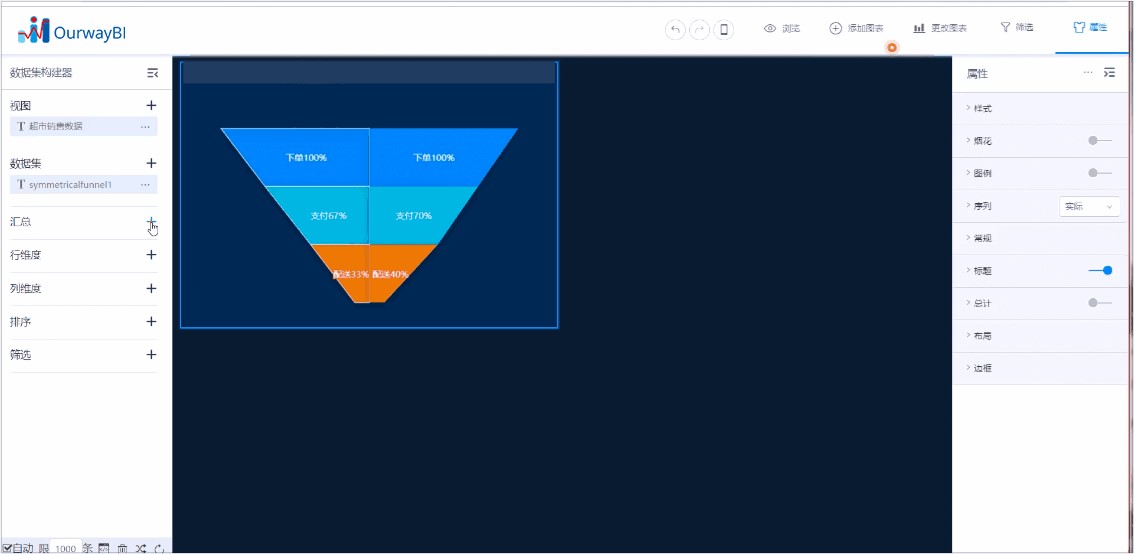Click the trash delete icon in bottom bar
1134x554 pixels.
(123, 548)
